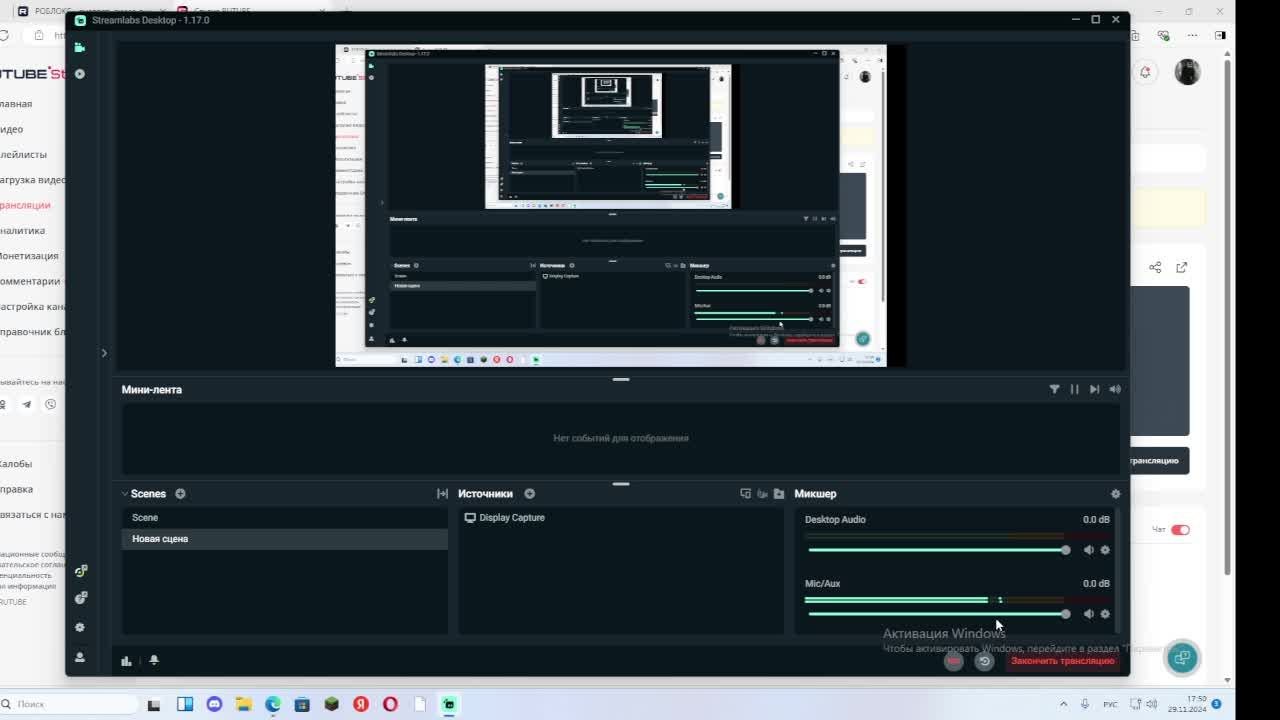Screen dimensions: 1280x720
Task: Open Справка link in Rutube sidebar
Action: pos(16,489)
